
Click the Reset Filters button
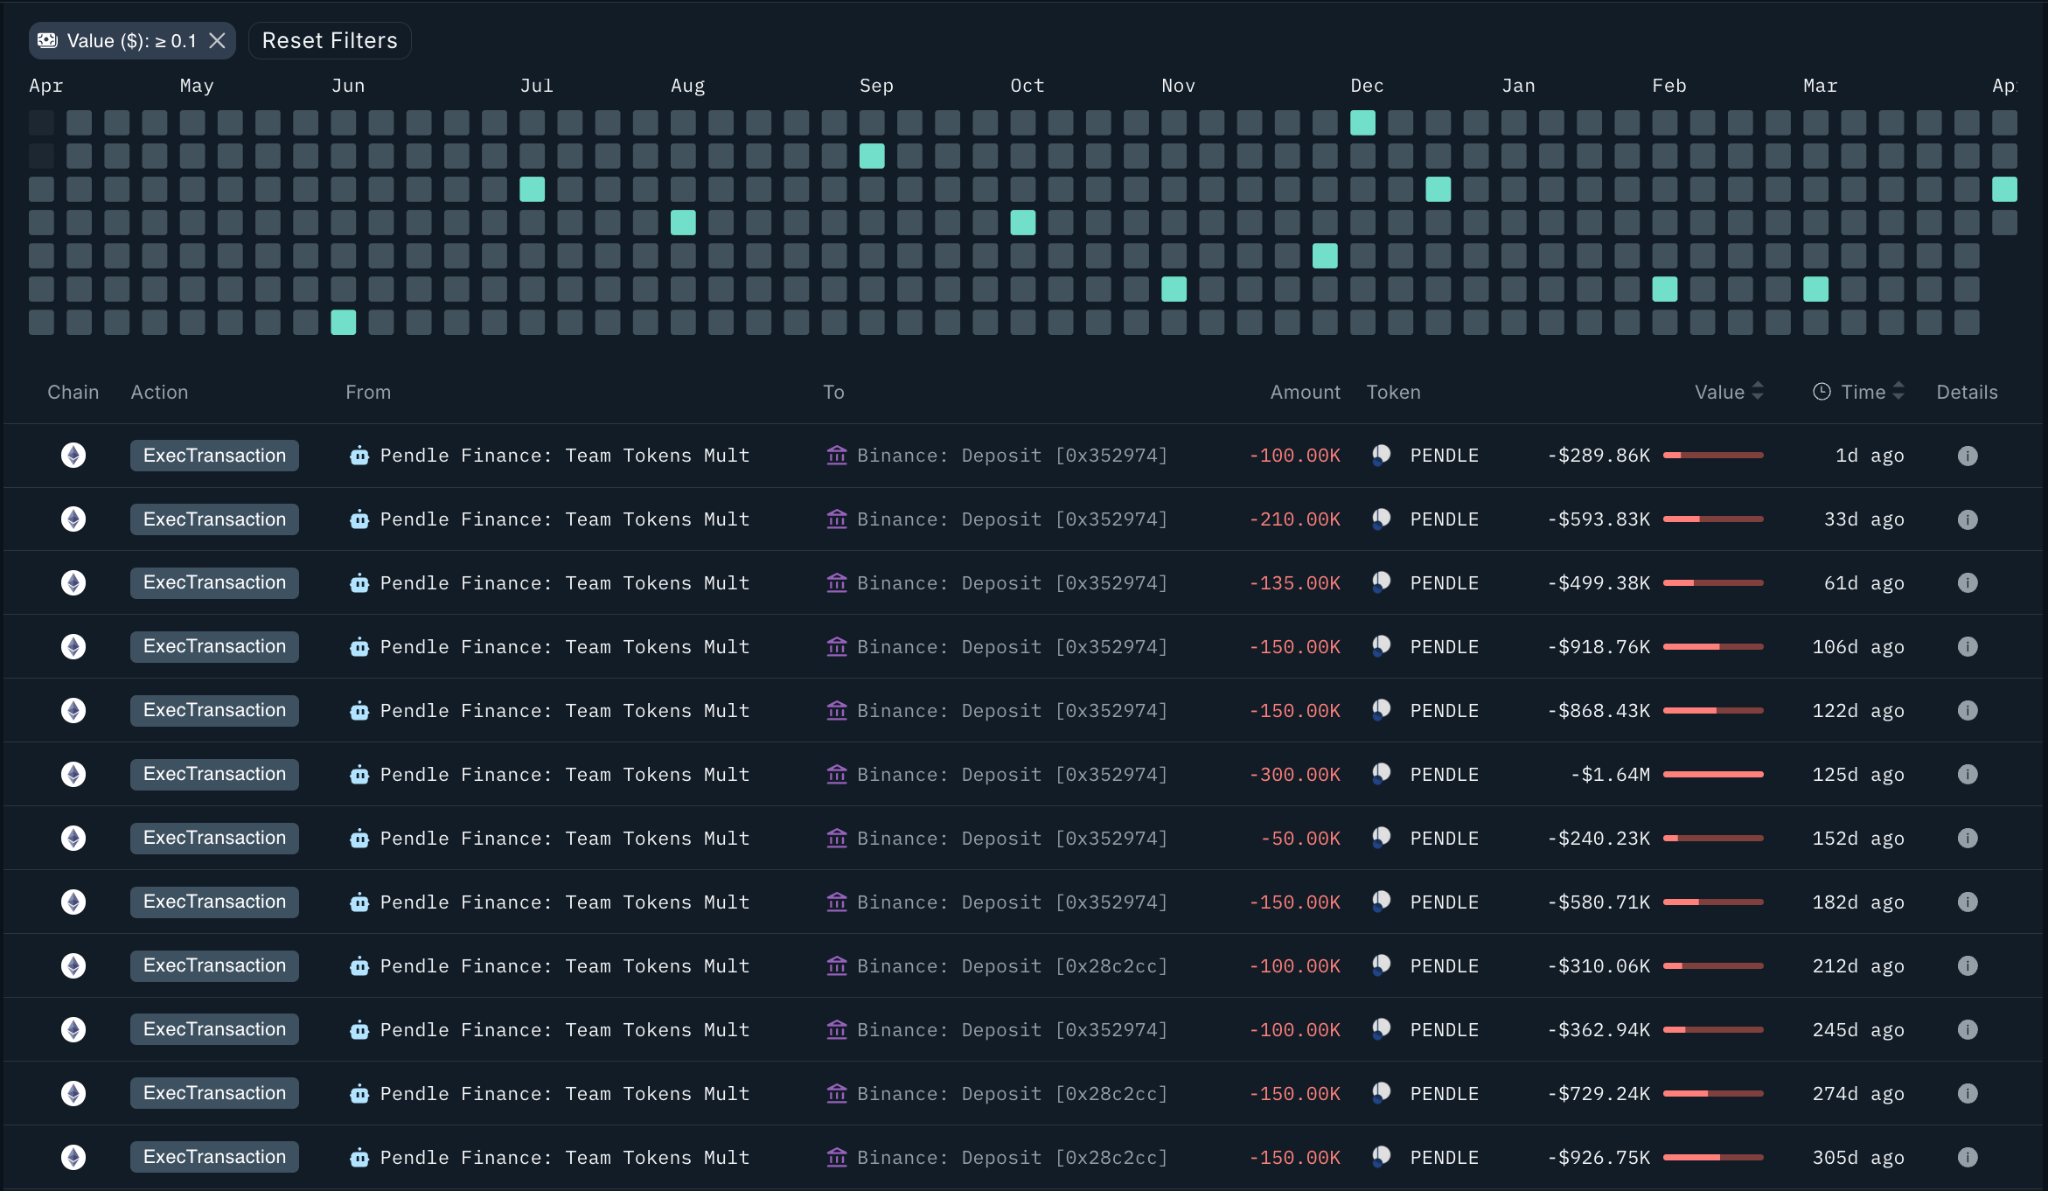point(329,41)
